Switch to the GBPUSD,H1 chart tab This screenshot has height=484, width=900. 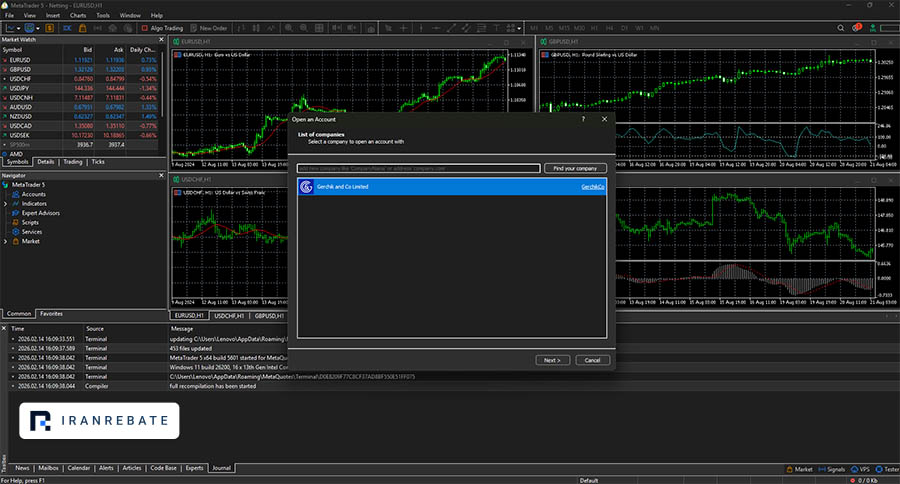[x=269, y=316]
